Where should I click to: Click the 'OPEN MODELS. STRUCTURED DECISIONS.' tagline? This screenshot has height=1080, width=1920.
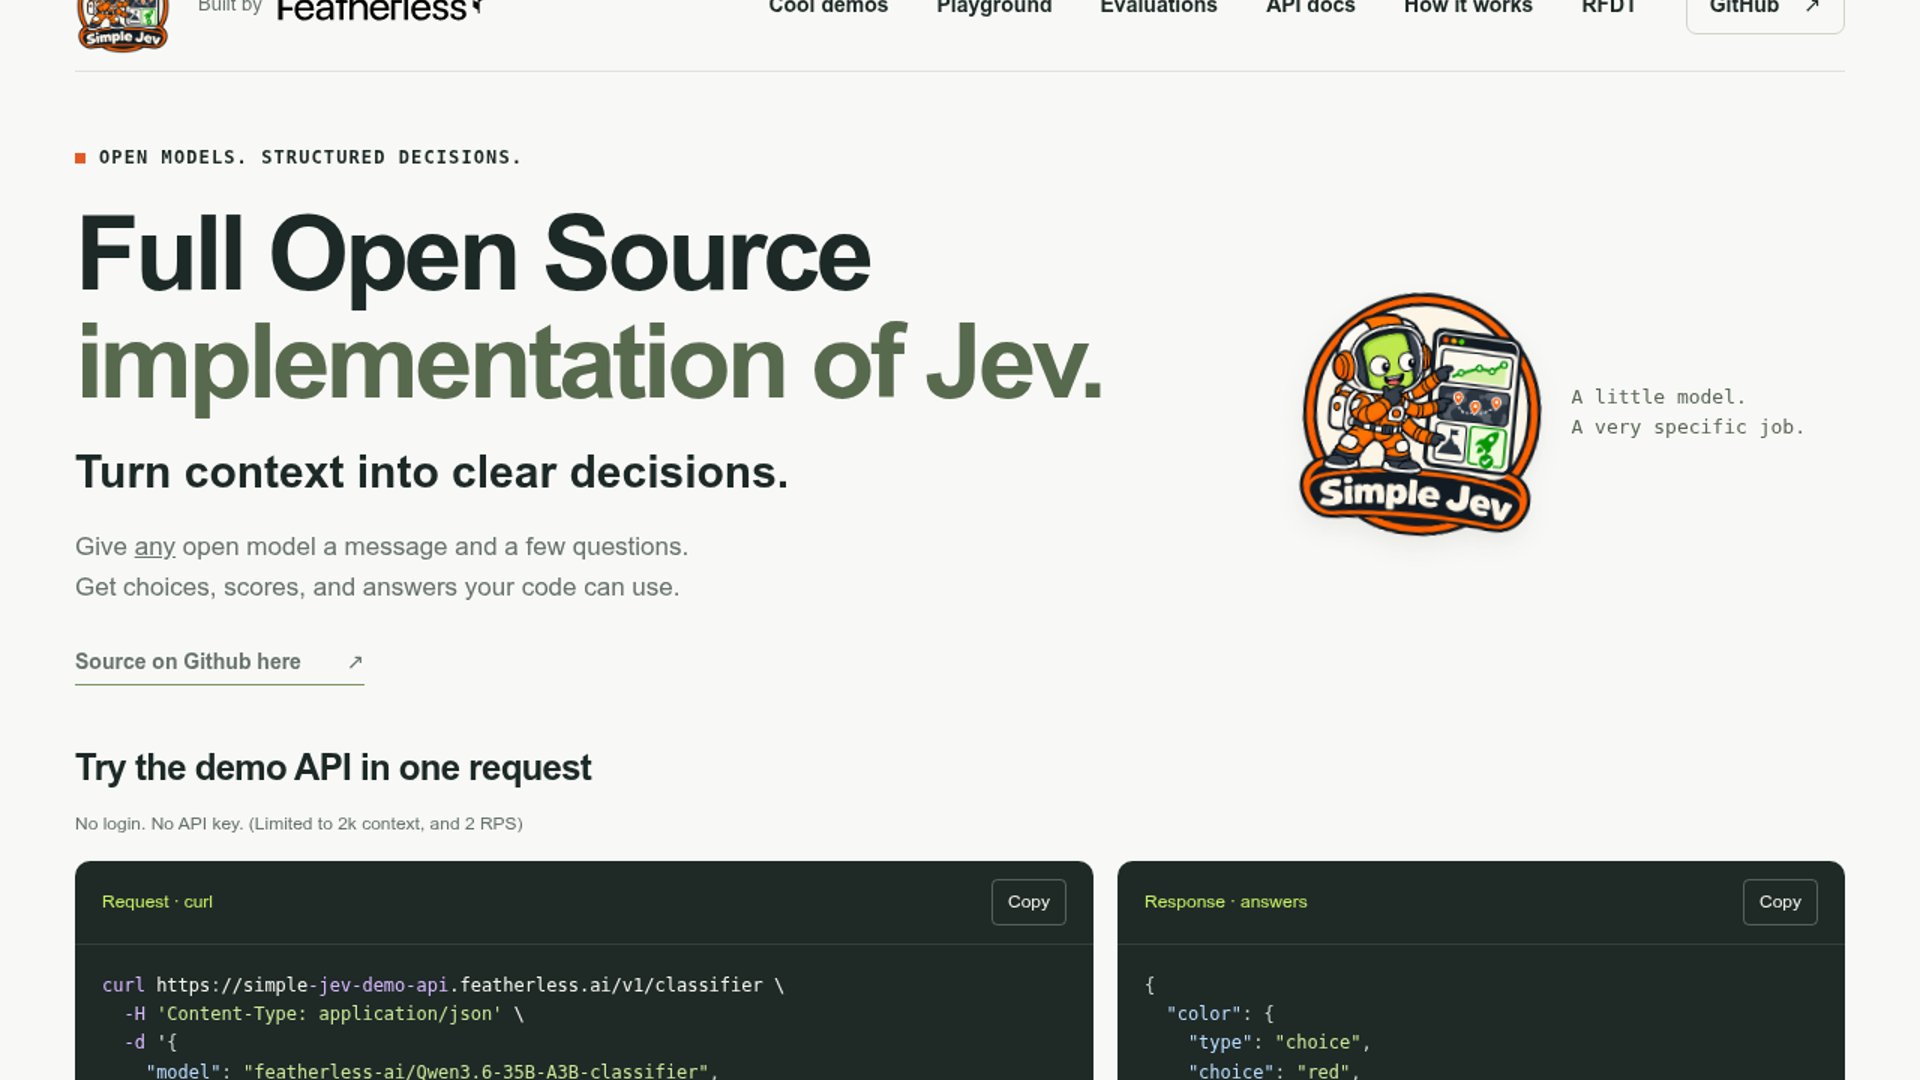310,157
